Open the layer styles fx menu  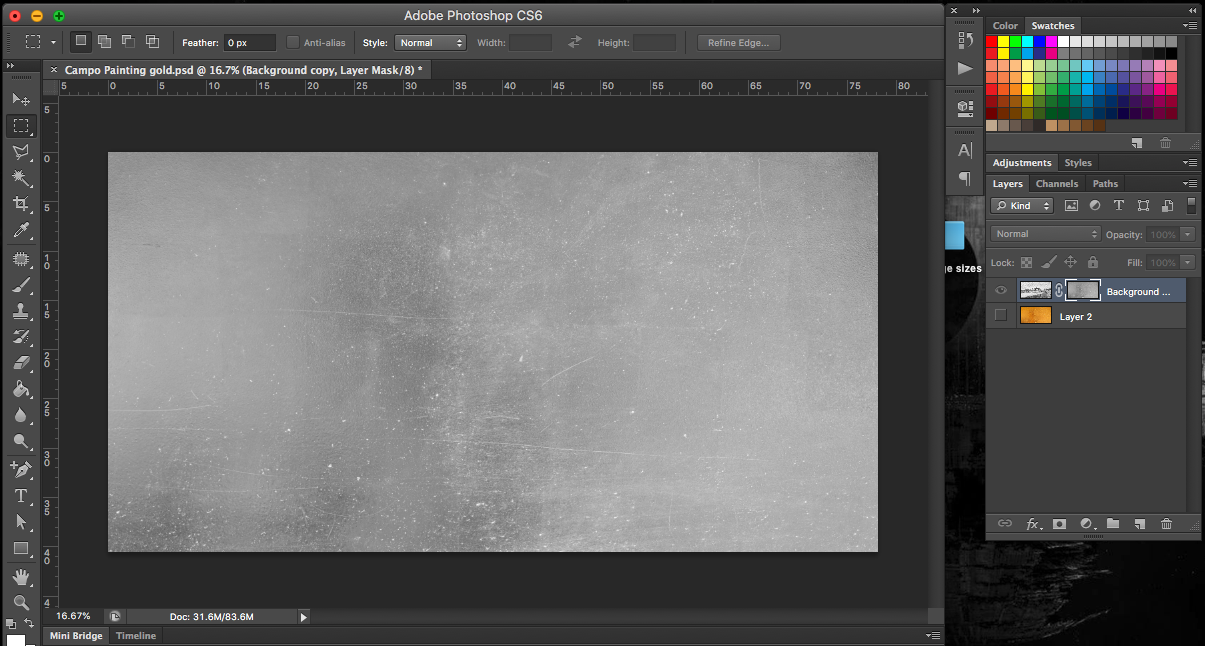[1033, 523]
